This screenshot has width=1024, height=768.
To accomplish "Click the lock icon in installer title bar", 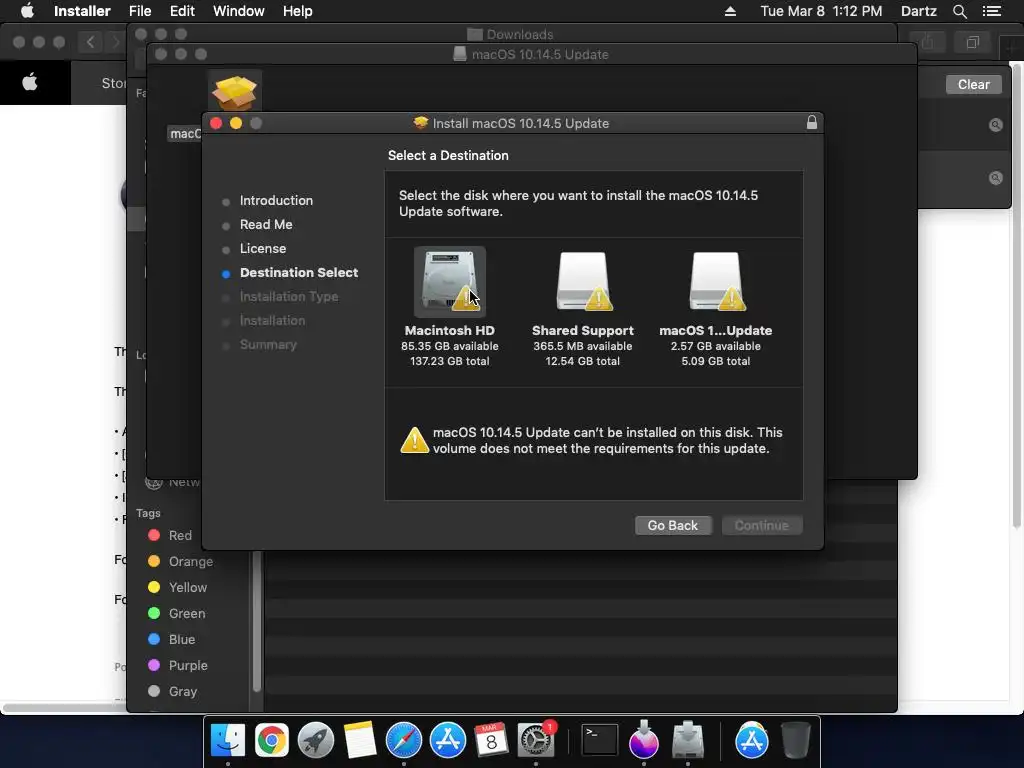I will click(812, 123).
